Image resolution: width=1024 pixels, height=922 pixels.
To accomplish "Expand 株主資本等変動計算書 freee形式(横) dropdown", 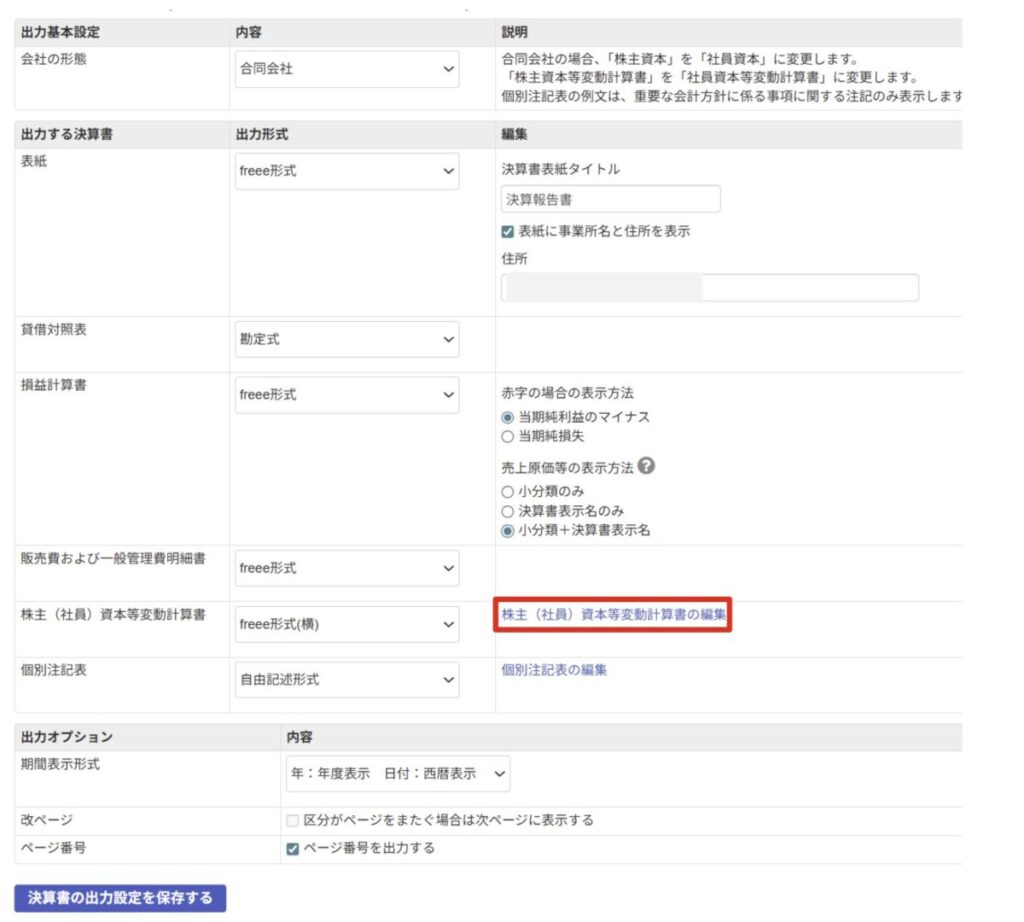I will [x=346, y=624].
